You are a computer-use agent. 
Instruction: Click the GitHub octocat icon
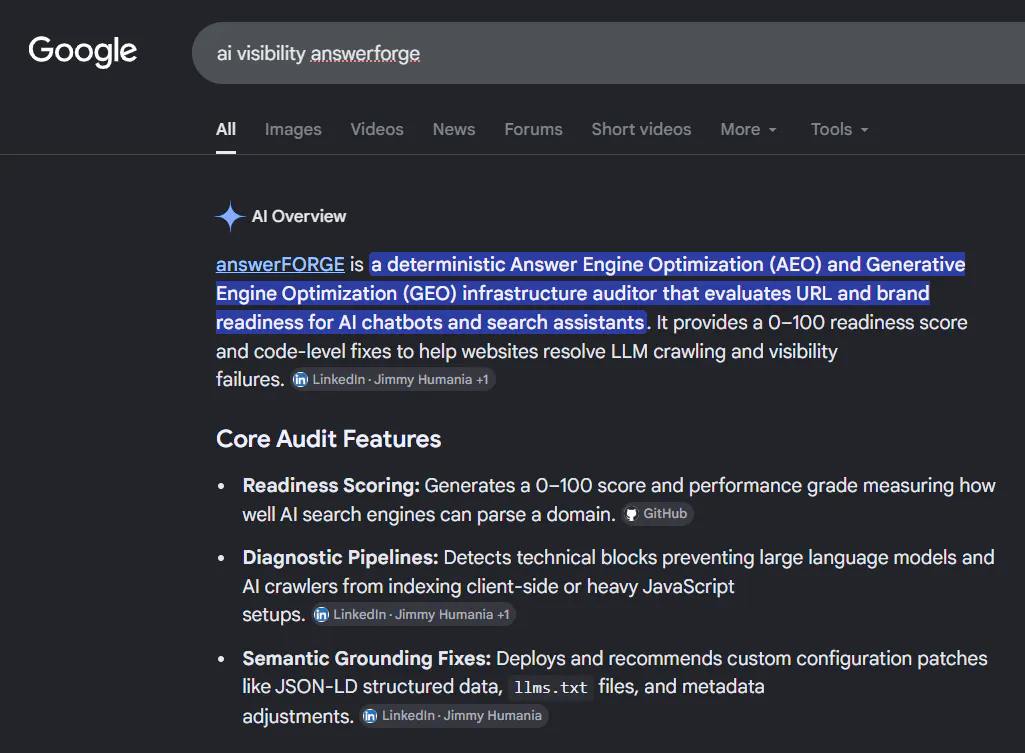pyautogui.click(x=631, y=514)
